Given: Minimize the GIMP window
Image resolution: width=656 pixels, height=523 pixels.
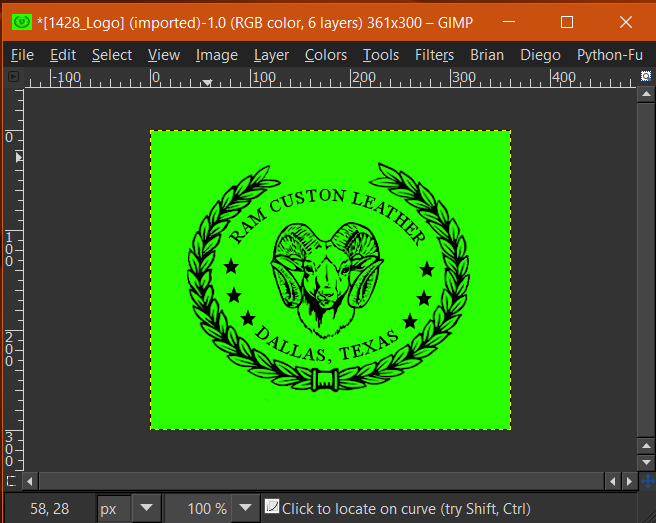Looking at the screenshot, I should (x=509, y=22).
